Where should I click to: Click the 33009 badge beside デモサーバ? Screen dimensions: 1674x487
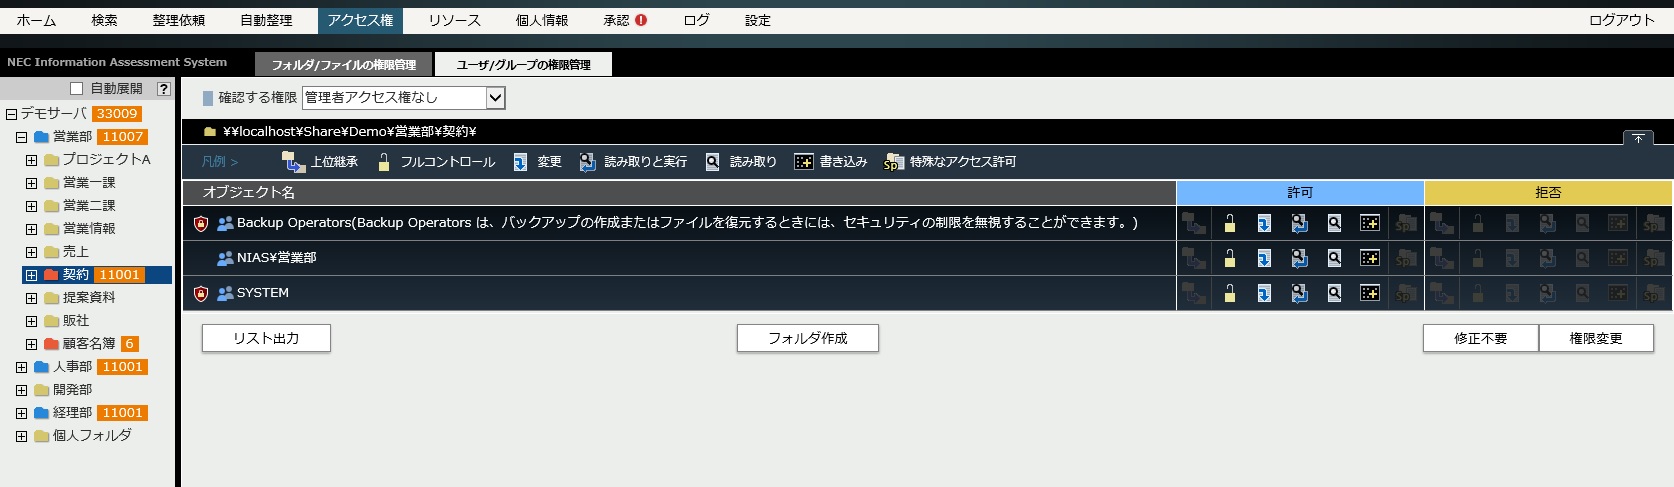(x=117, y=114)
